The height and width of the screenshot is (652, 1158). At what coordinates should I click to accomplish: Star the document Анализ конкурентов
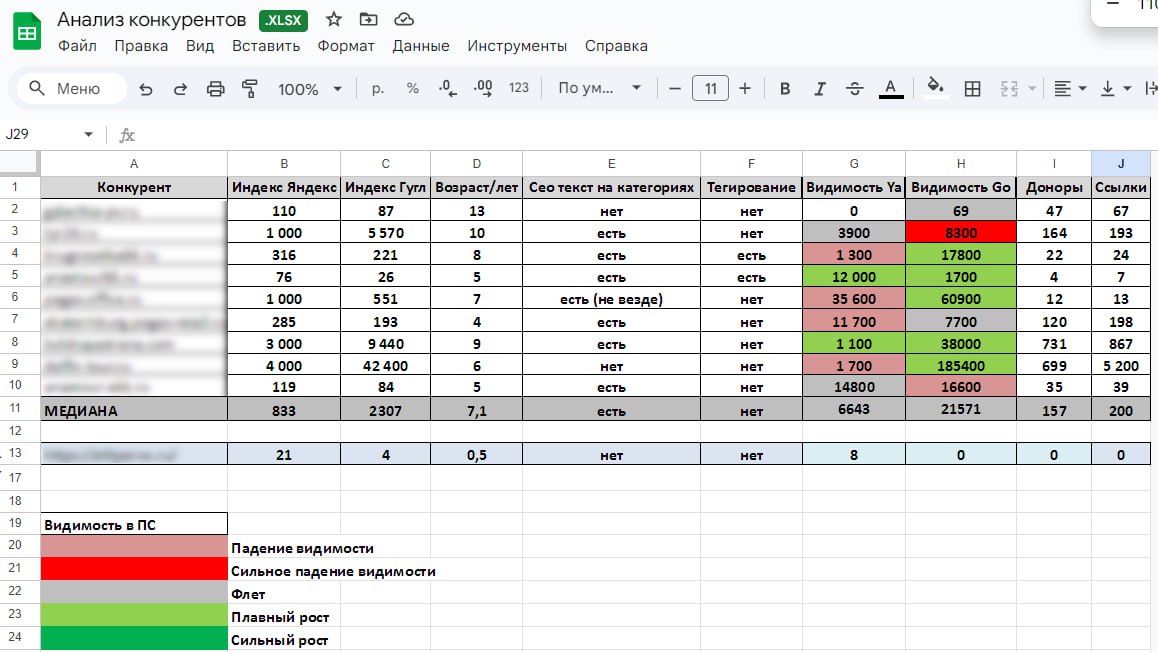pyautogui.click(x=334, y=19)
